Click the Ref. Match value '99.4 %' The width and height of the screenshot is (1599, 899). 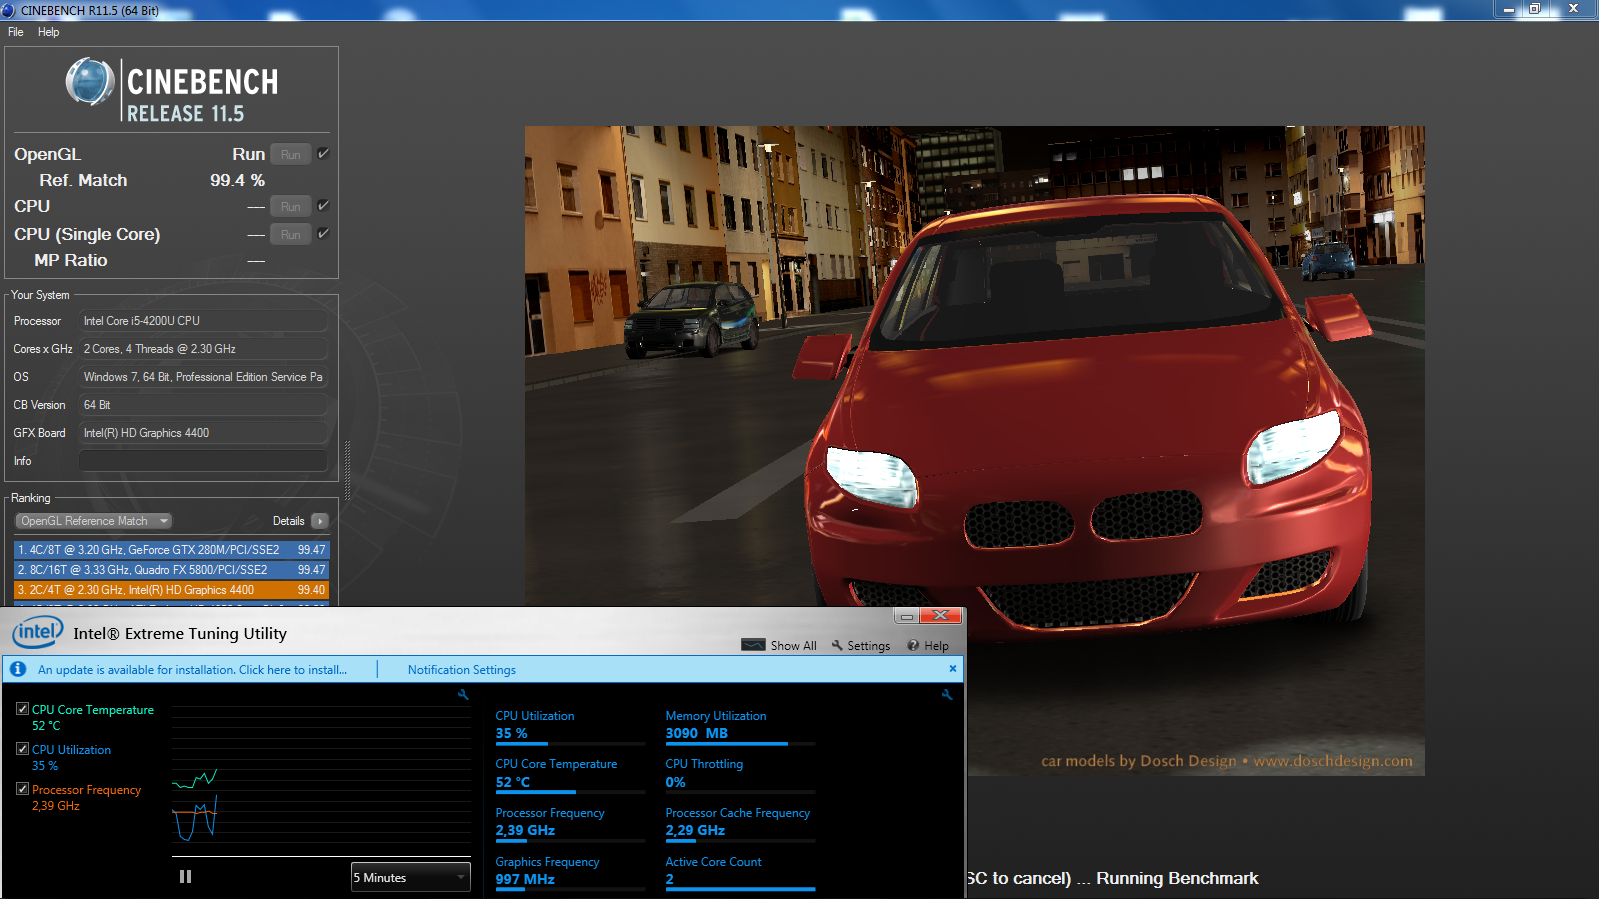click(237, 180)
